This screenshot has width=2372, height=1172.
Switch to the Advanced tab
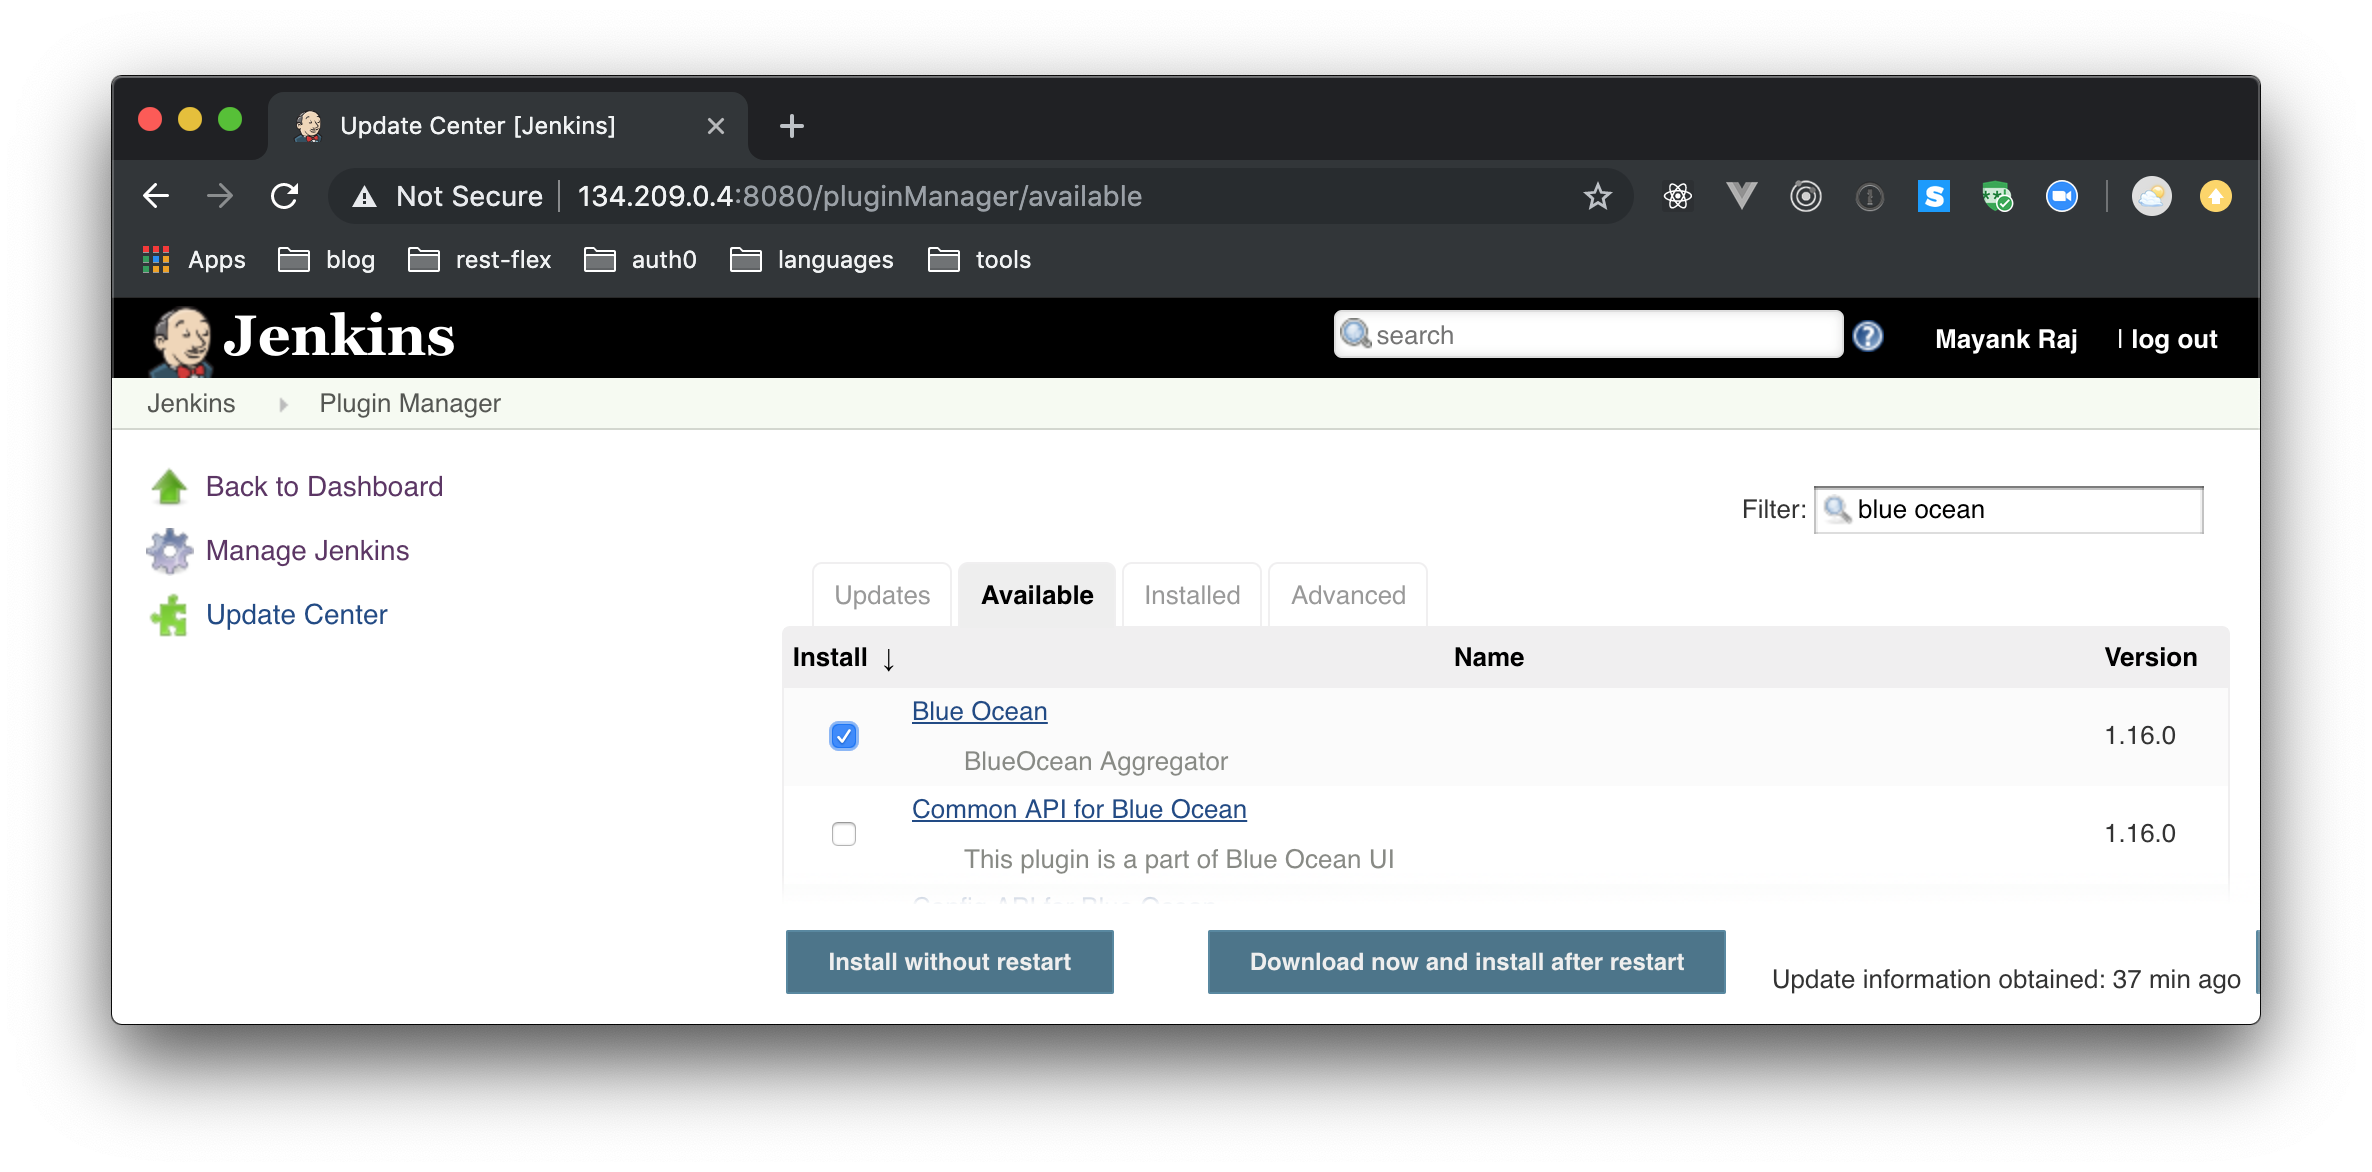[x=1347, y=595]
